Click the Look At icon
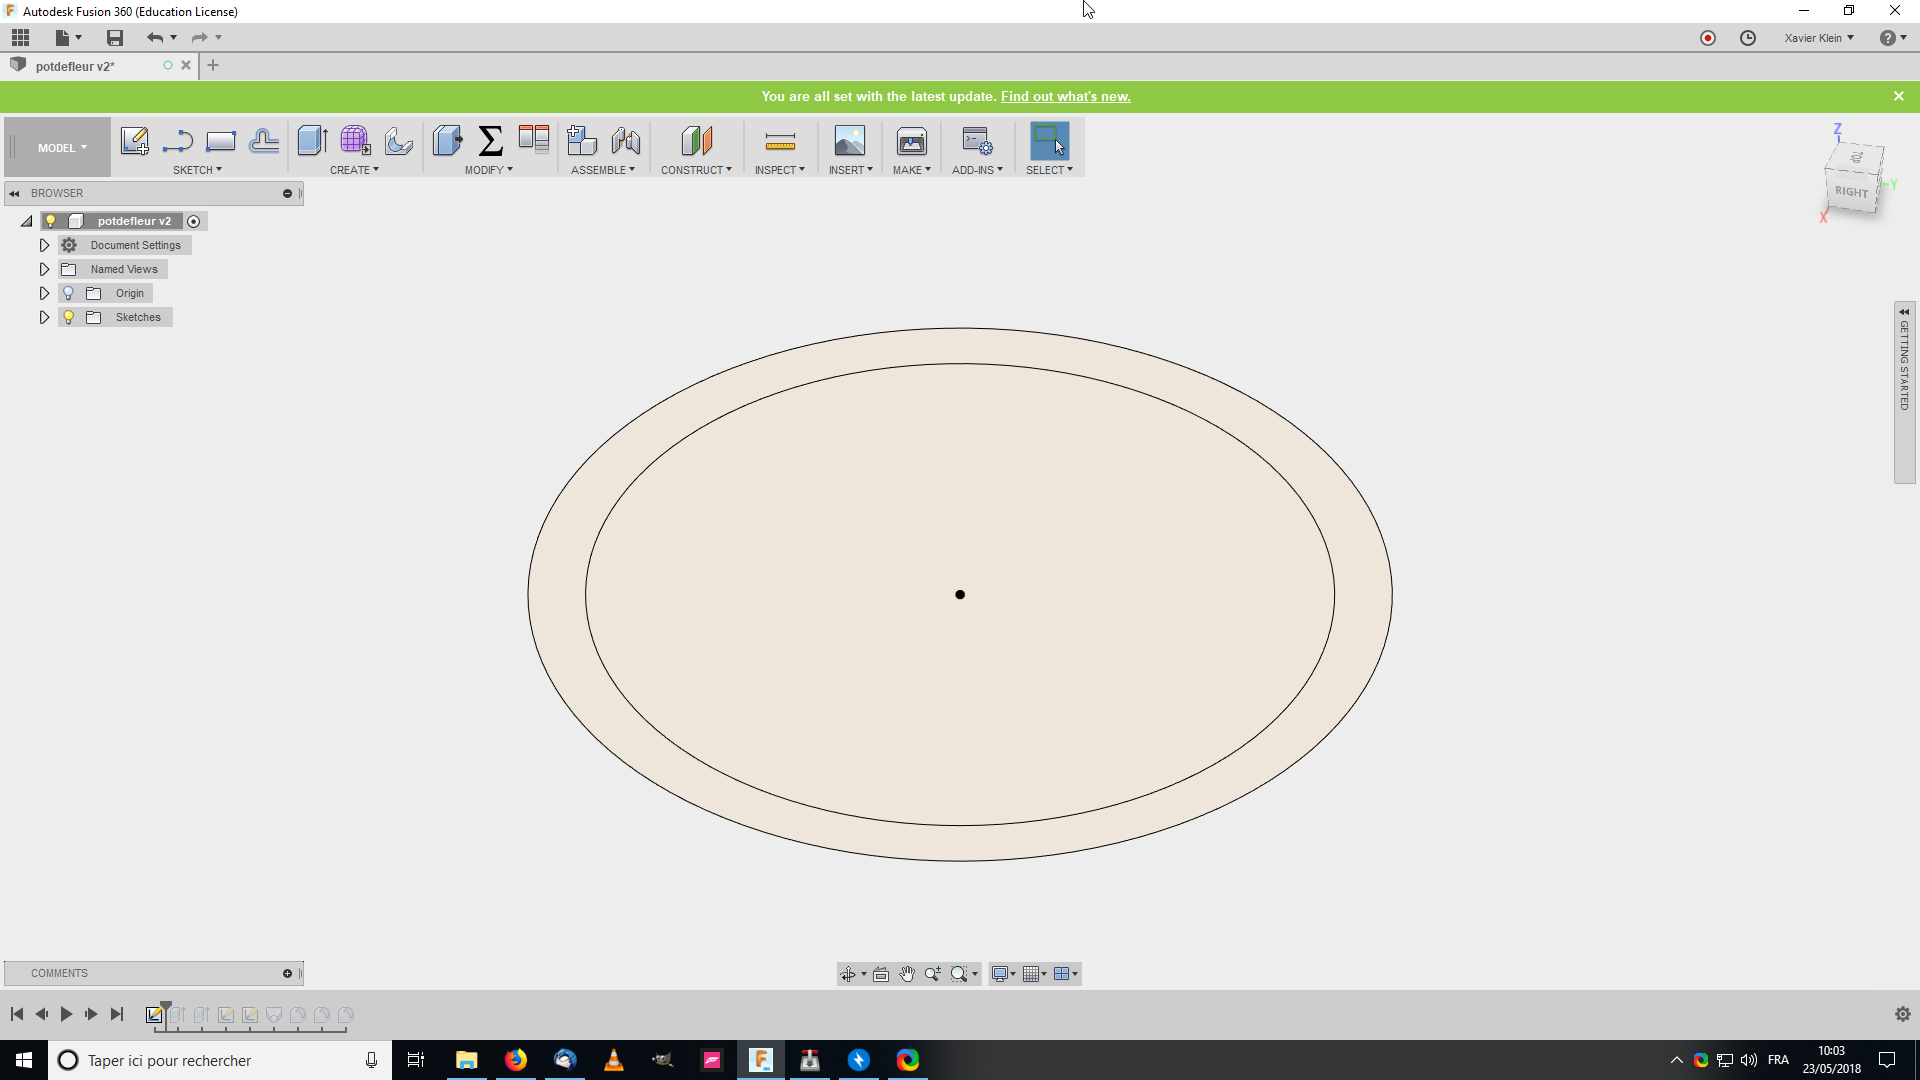Image resolution: width=1920 pixels, height=1080 pixels. point(881,974)
